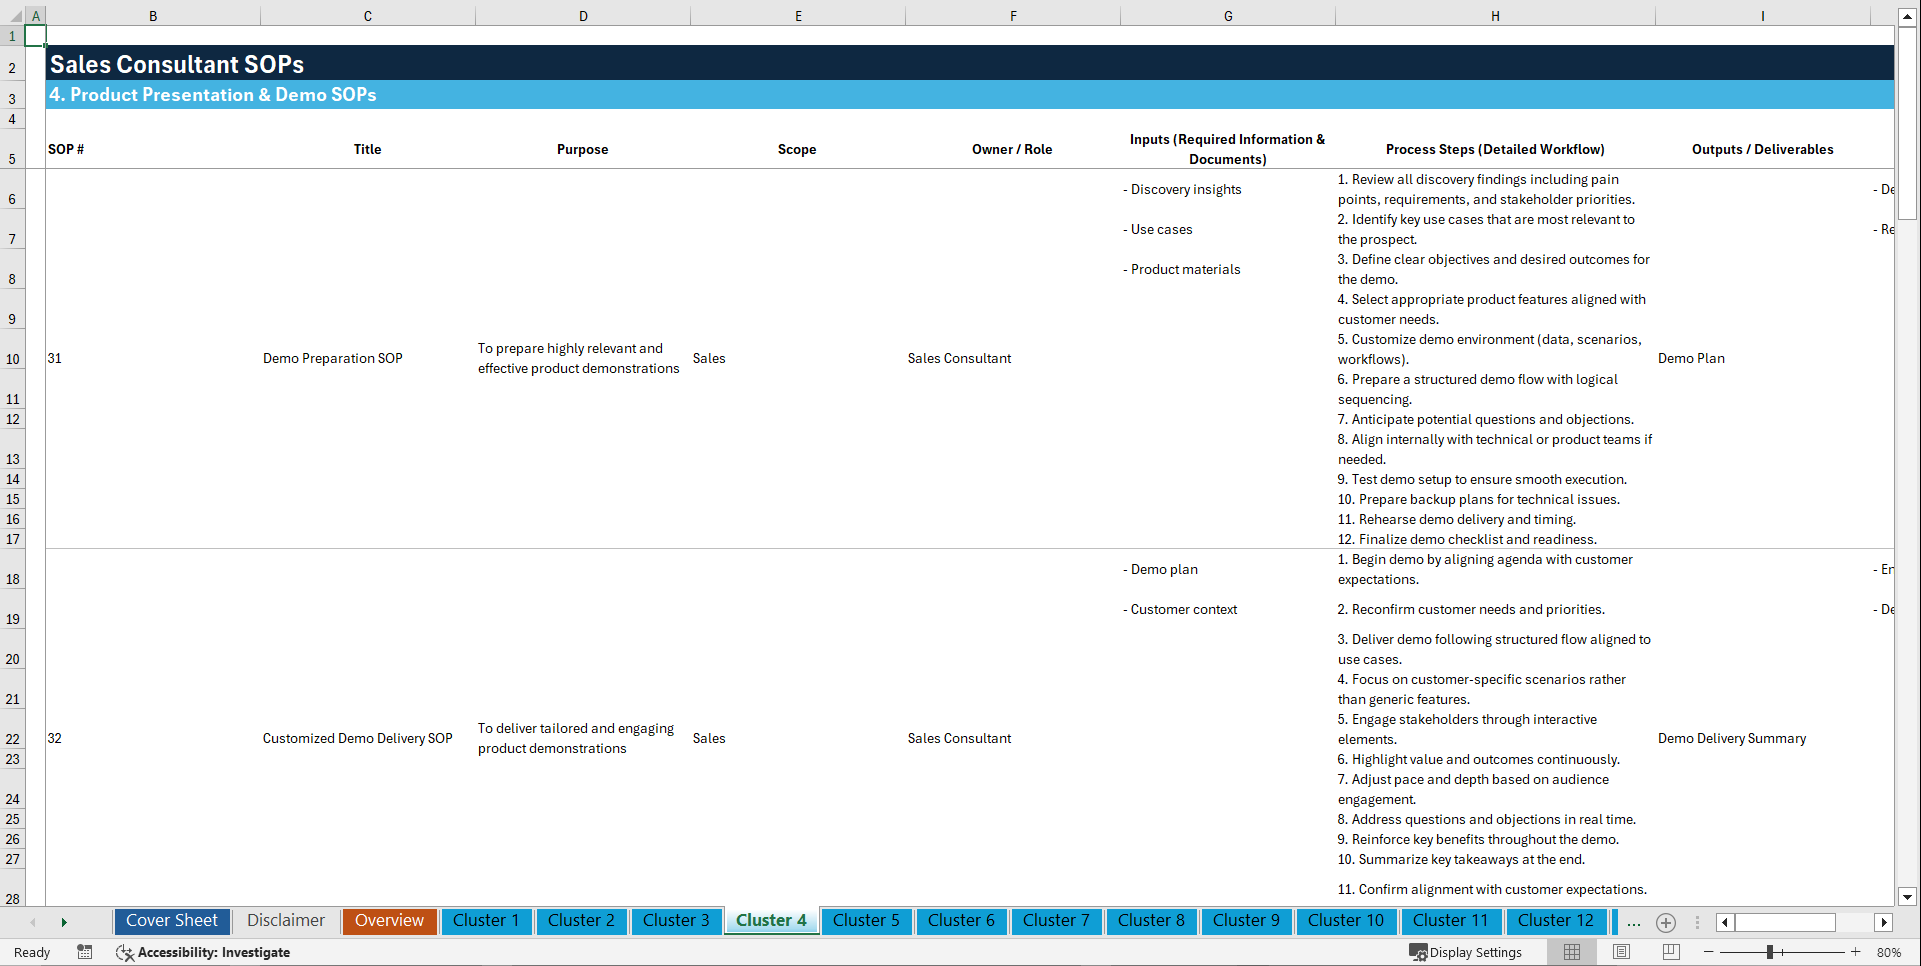Screen dimensions: 1921x966
Task: Switch to the Overview sheet tab
Action: (389, 920)
